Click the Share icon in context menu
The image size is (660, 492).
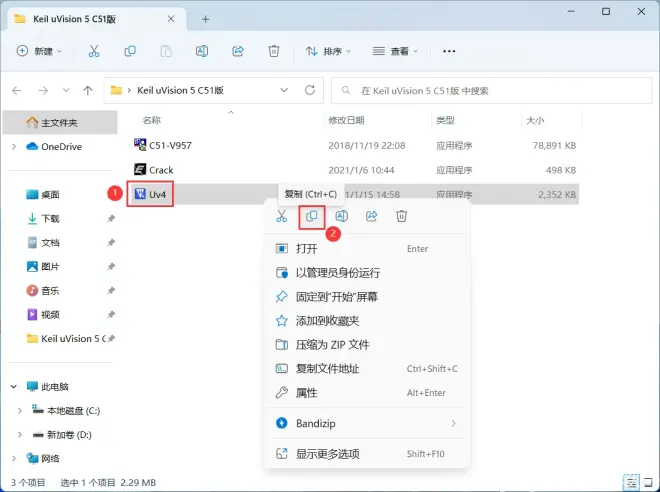(372, 216)
